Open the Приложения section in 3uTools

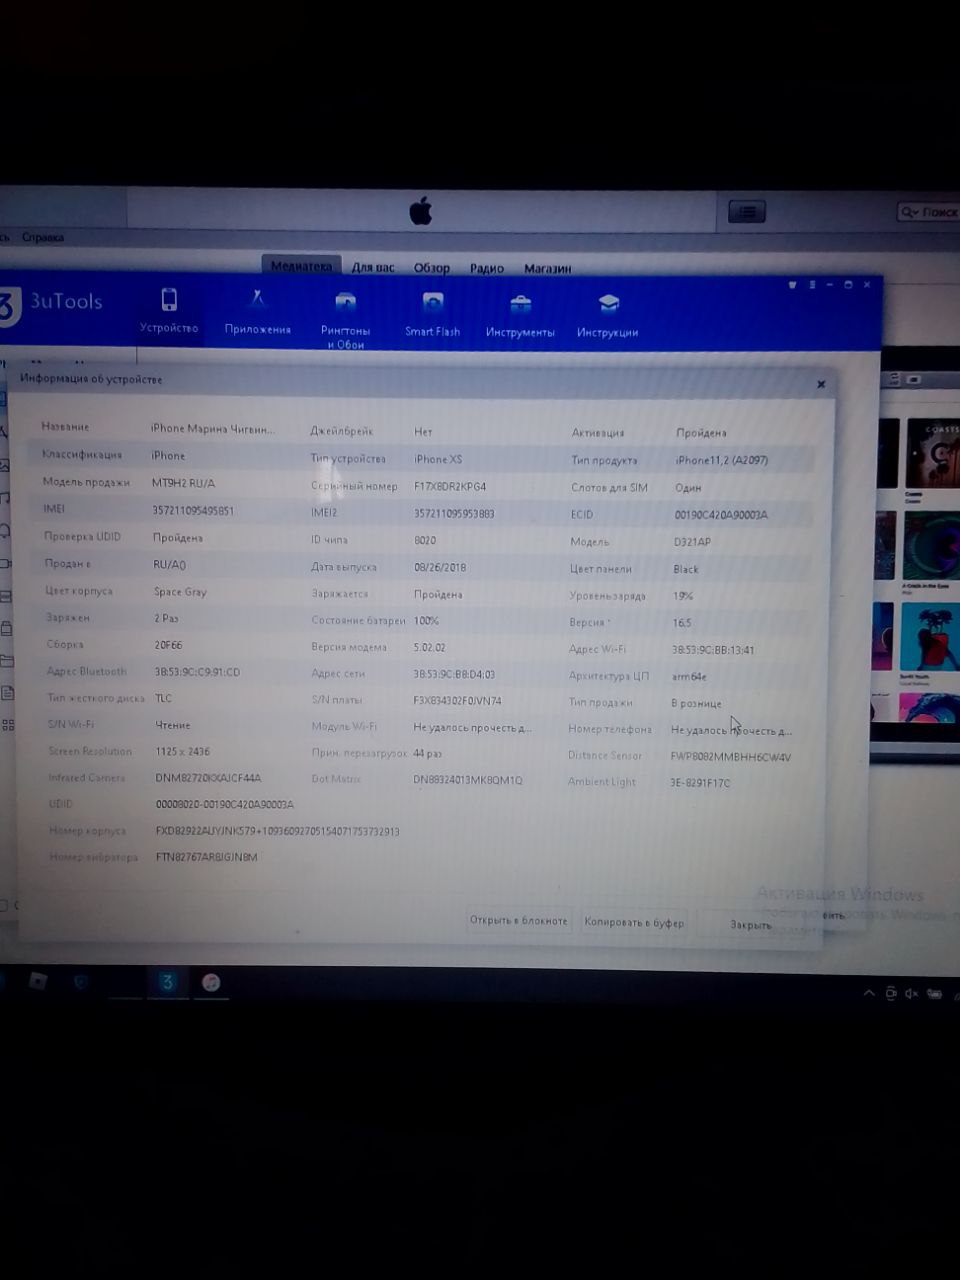258,312
